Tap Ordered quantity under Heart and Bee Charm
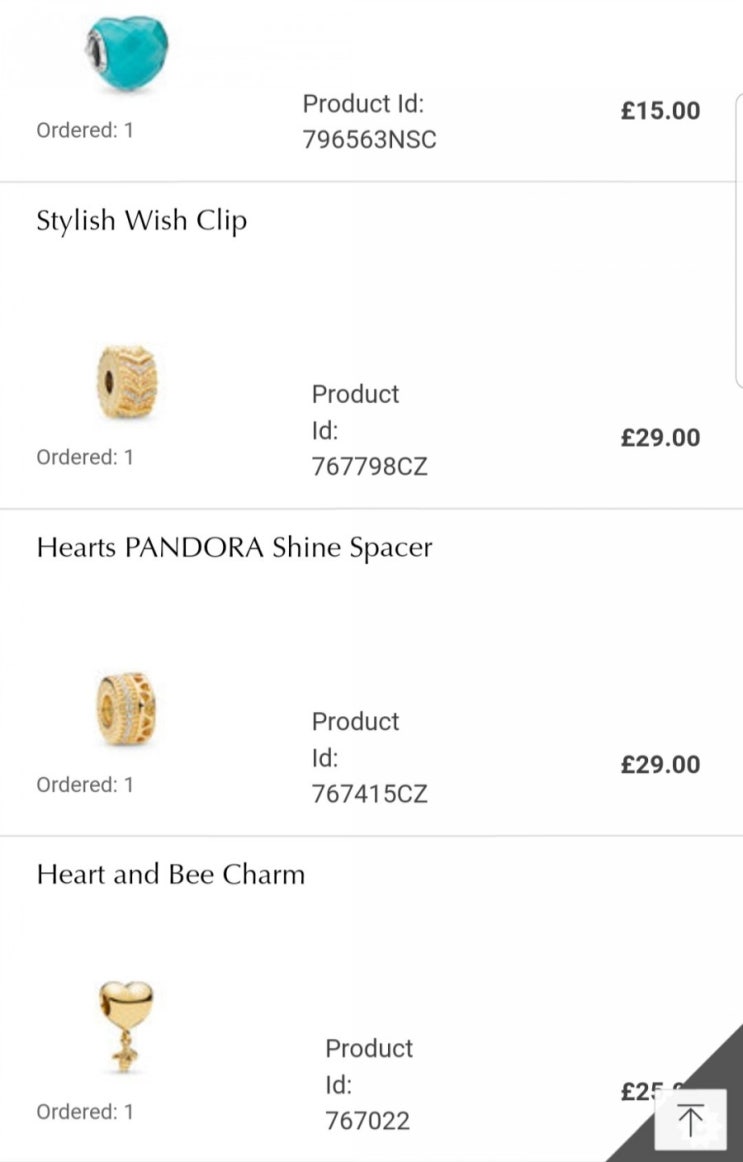Screen dimensions: 743x1162 [x=85, y=1111]
